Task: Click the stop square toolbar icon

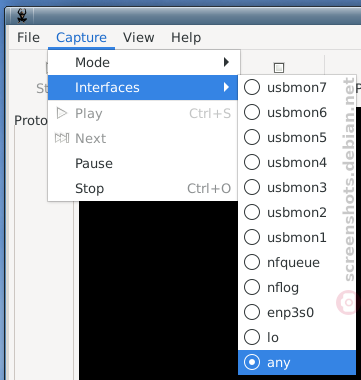Action: tap(279, 68)
